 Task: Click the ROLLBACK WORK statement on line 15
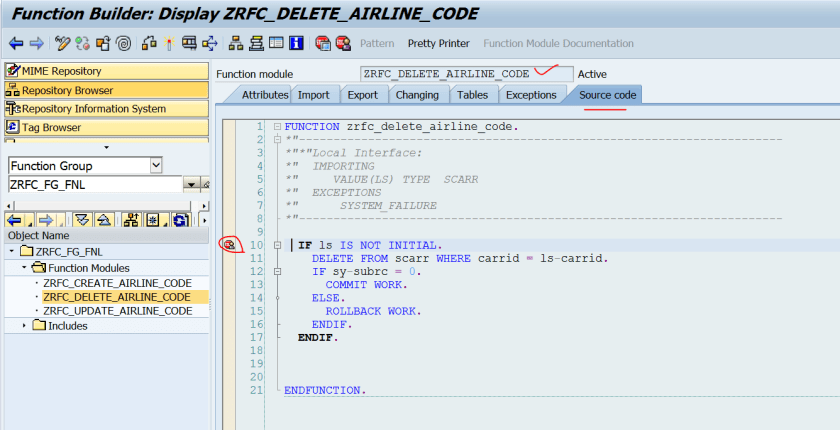tap(373, 311)
